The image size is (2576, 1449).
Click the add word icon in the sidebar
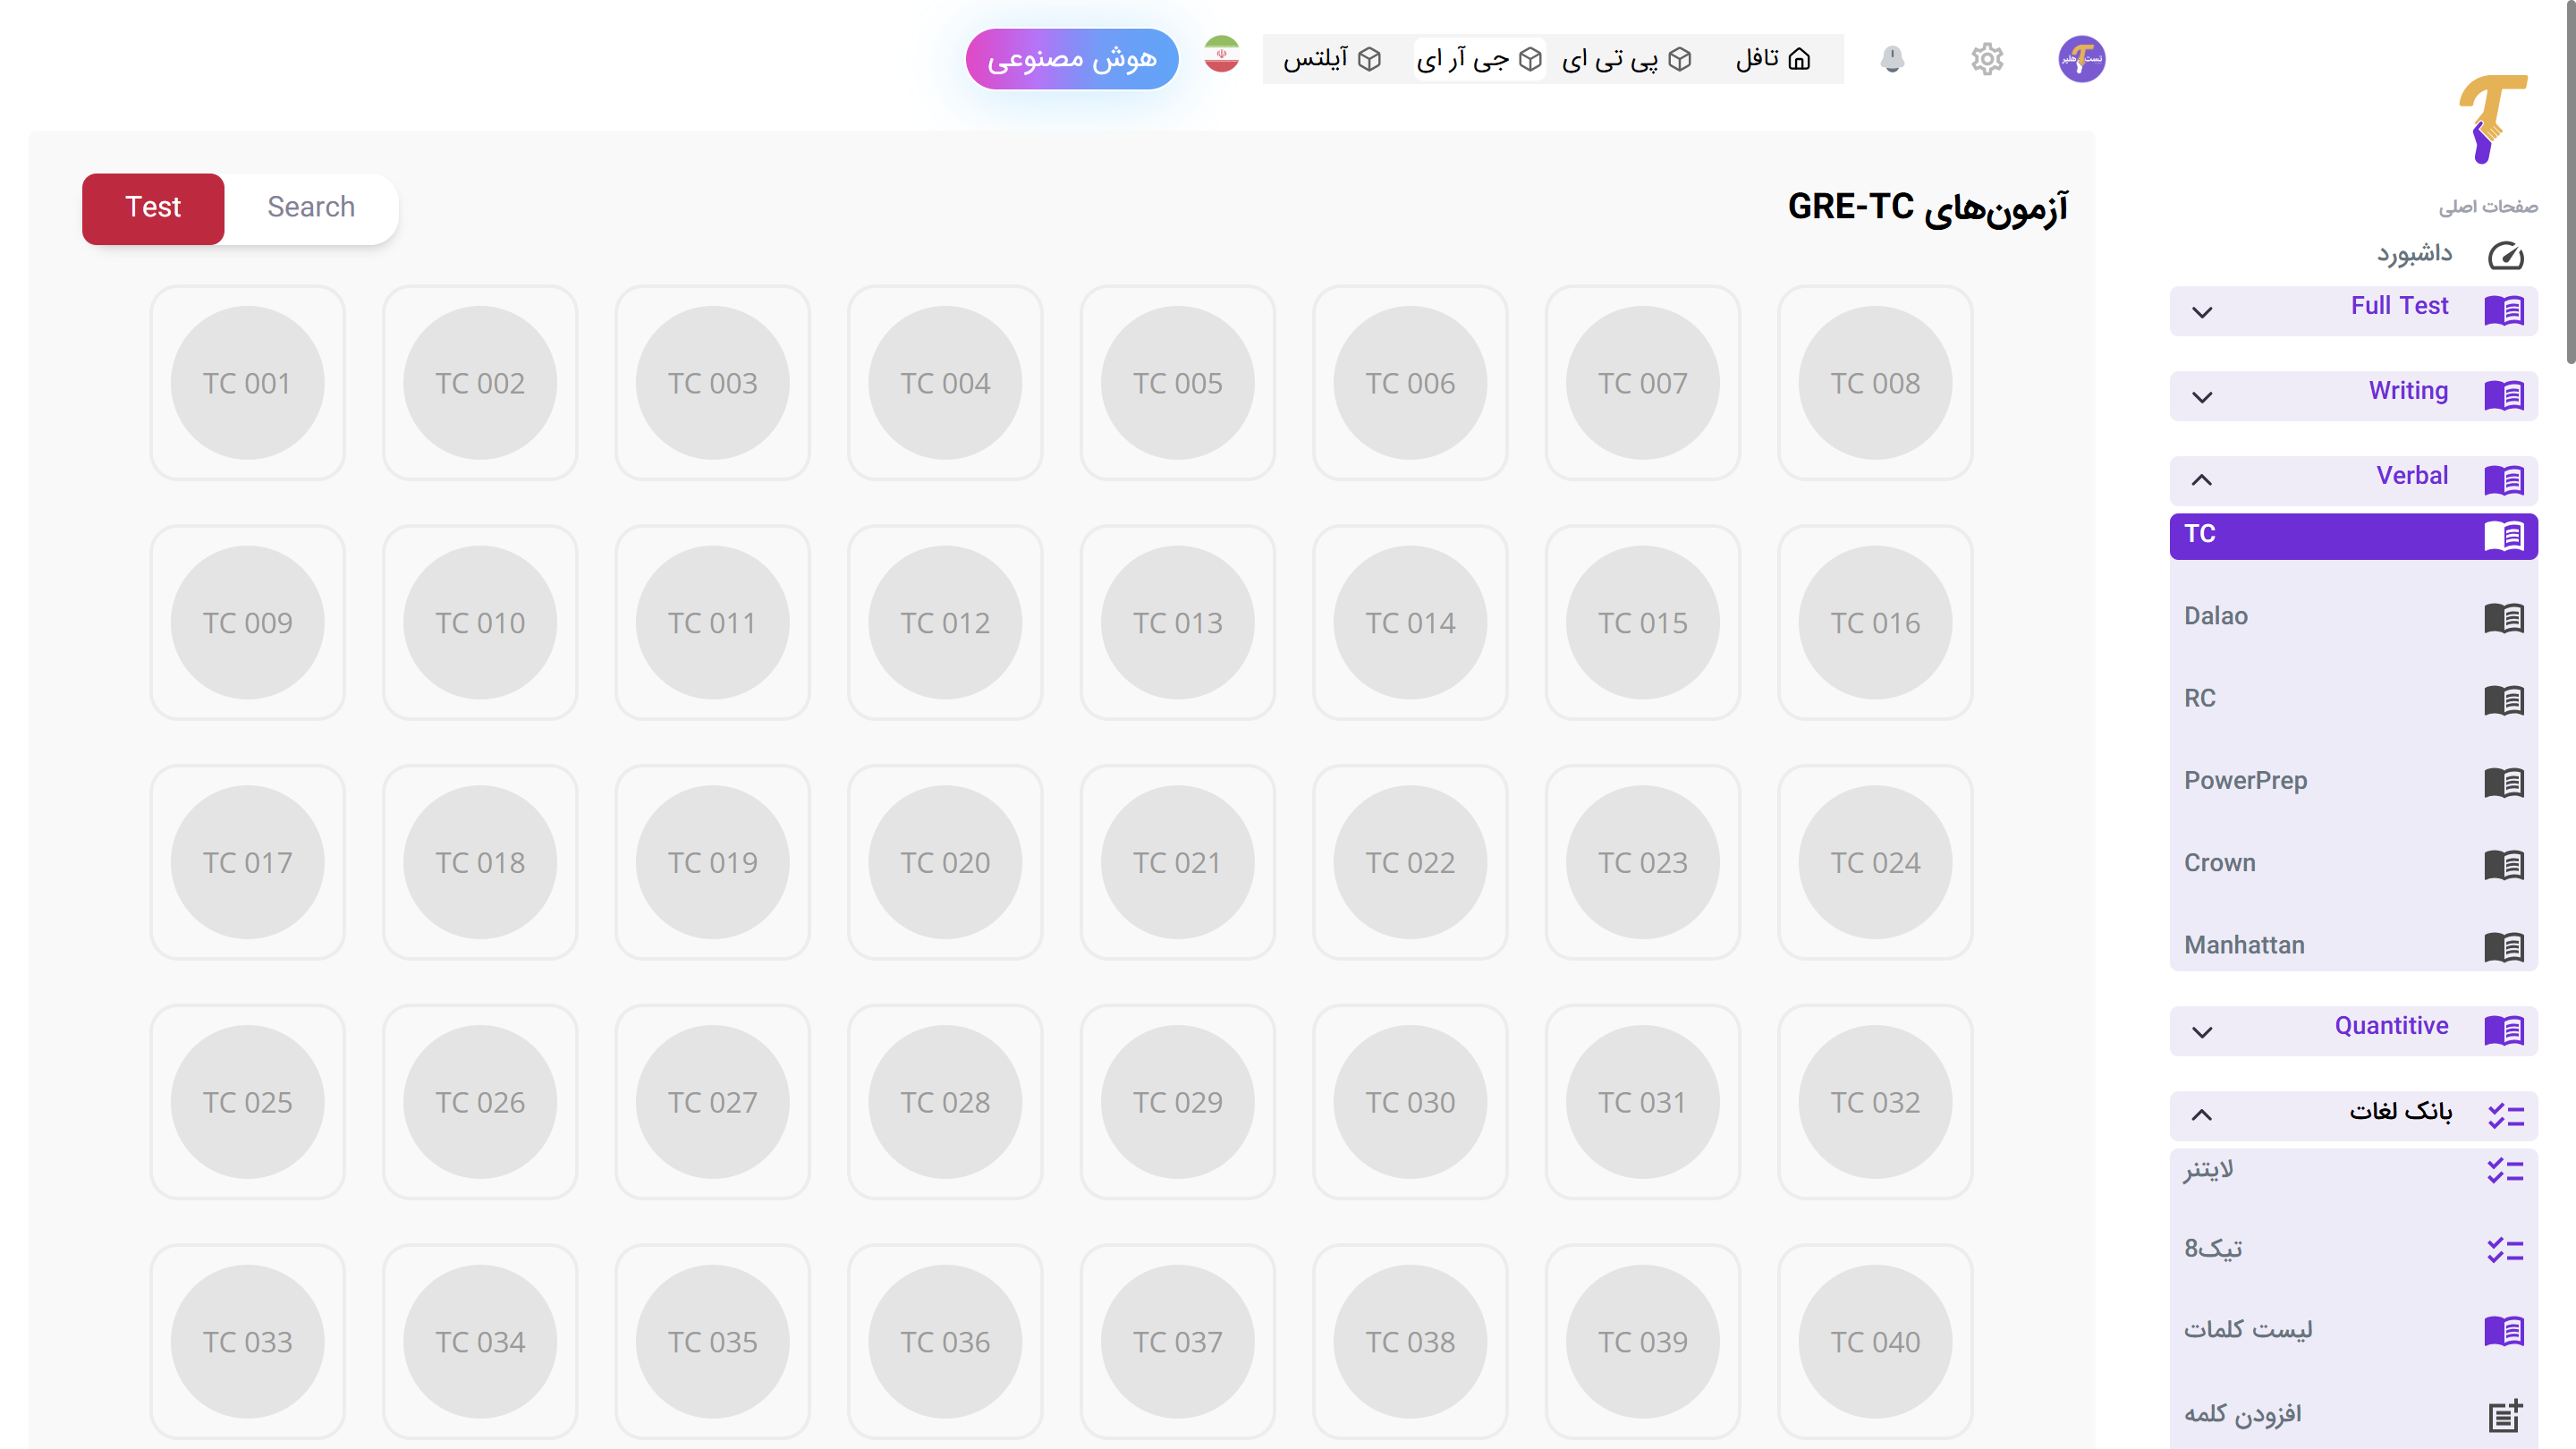[2505, 1415]
